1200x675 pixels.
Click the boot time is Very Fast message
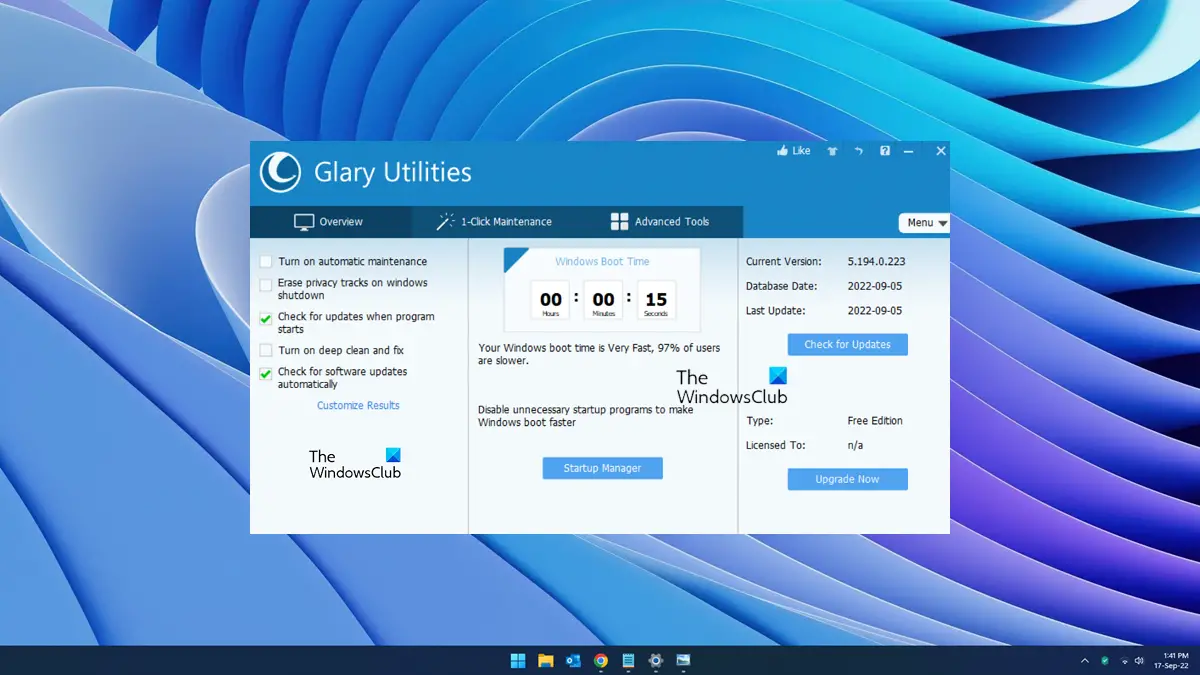click(599, 354)
